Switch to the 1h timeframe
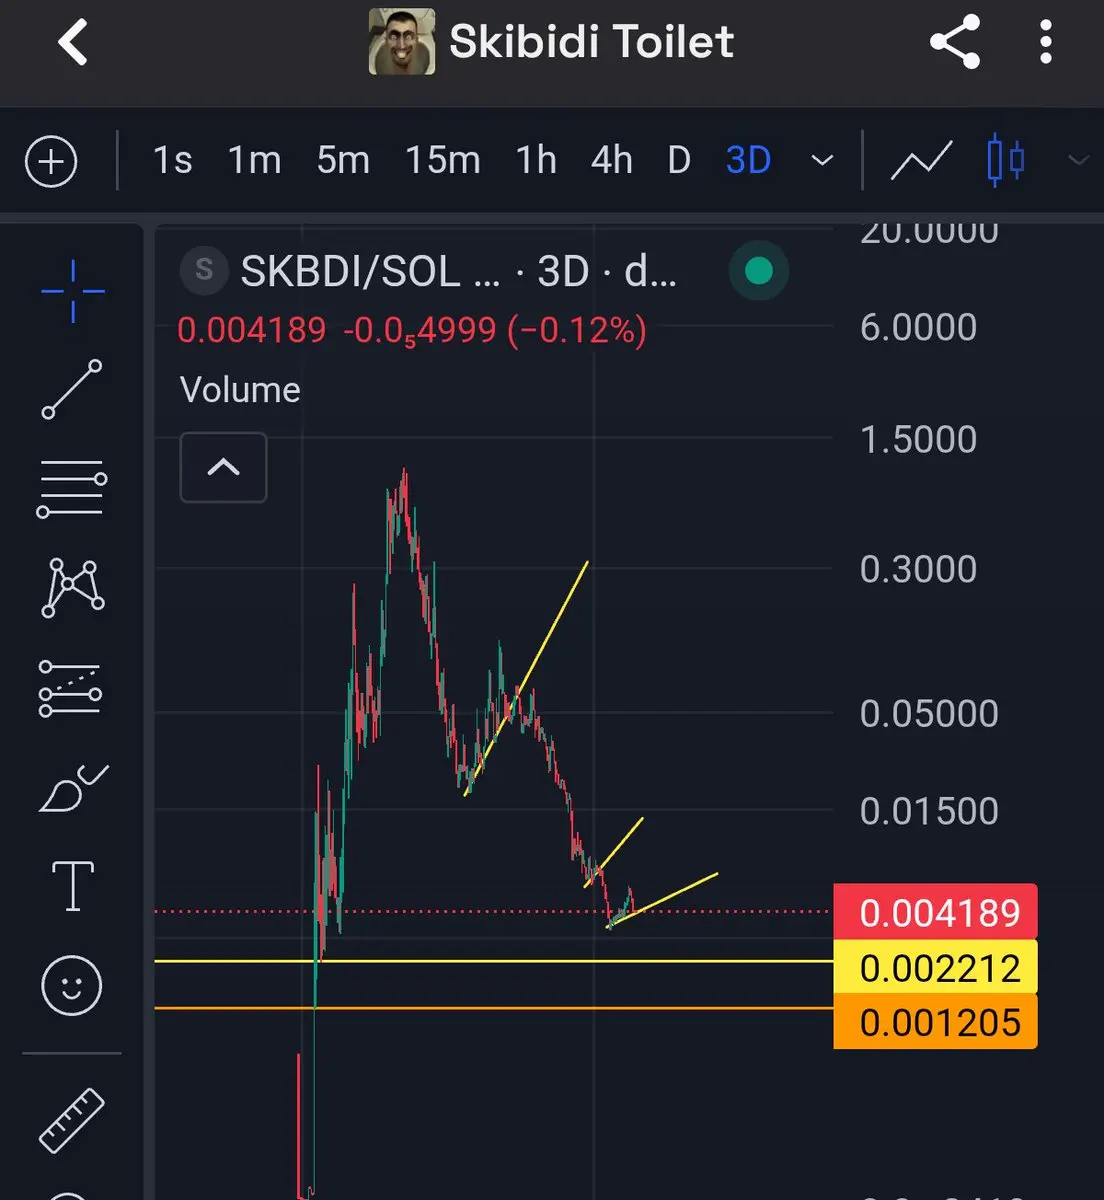 (x=536, y=160)
